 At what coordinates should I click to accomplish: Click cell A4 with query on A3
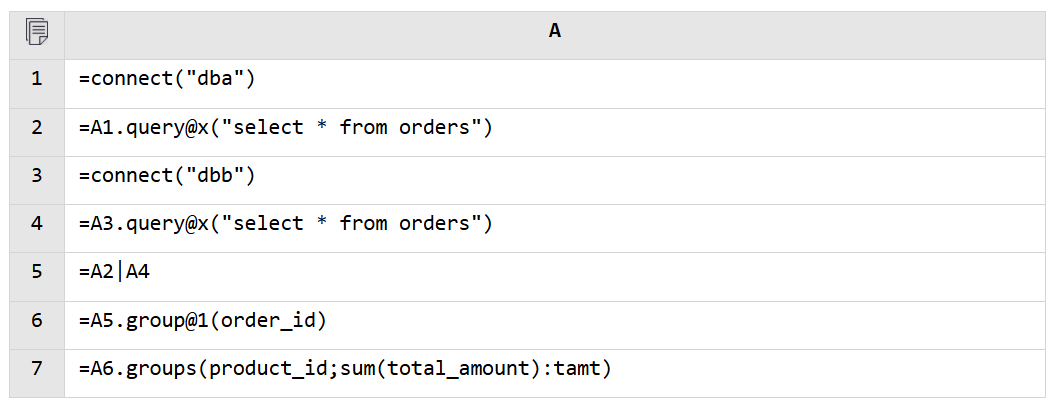point(555,228)
